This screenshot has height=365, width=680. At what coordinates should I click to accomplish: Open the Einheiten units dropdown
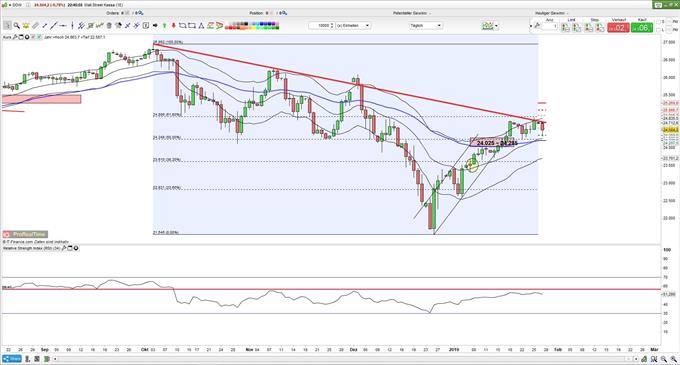(x=353, y=26)
